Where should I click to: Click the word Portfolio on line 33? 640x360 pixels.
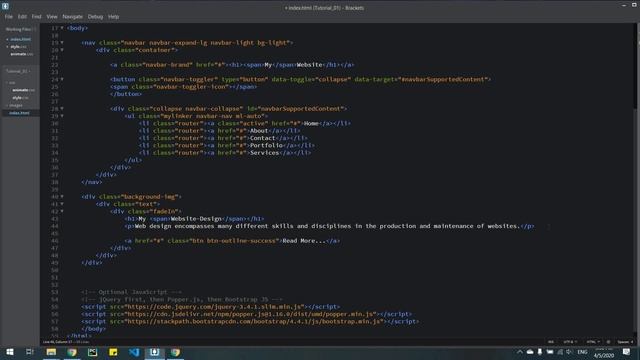click(x=266, y=145)
